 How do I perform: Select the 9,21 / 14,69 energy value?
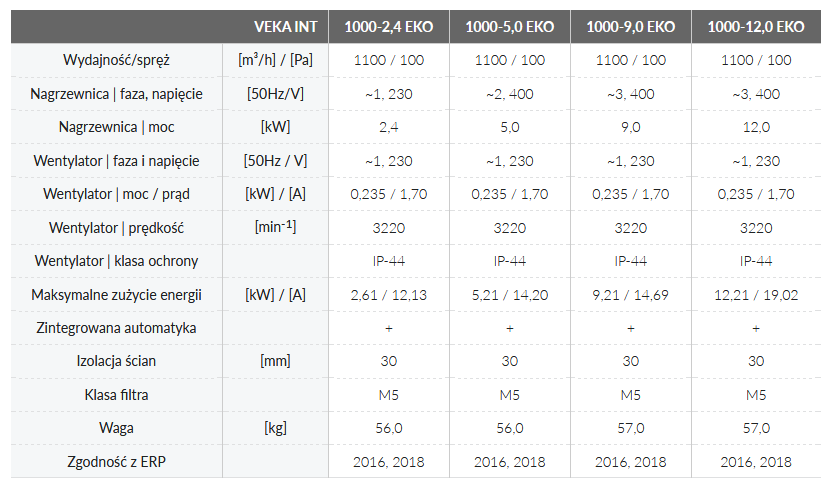[630, 295]
